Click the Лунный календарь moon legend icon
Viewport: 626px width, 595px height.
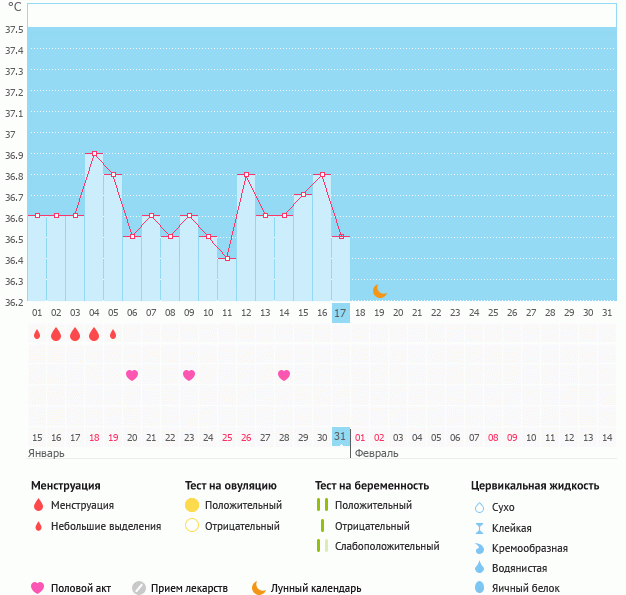click(259, 588)
